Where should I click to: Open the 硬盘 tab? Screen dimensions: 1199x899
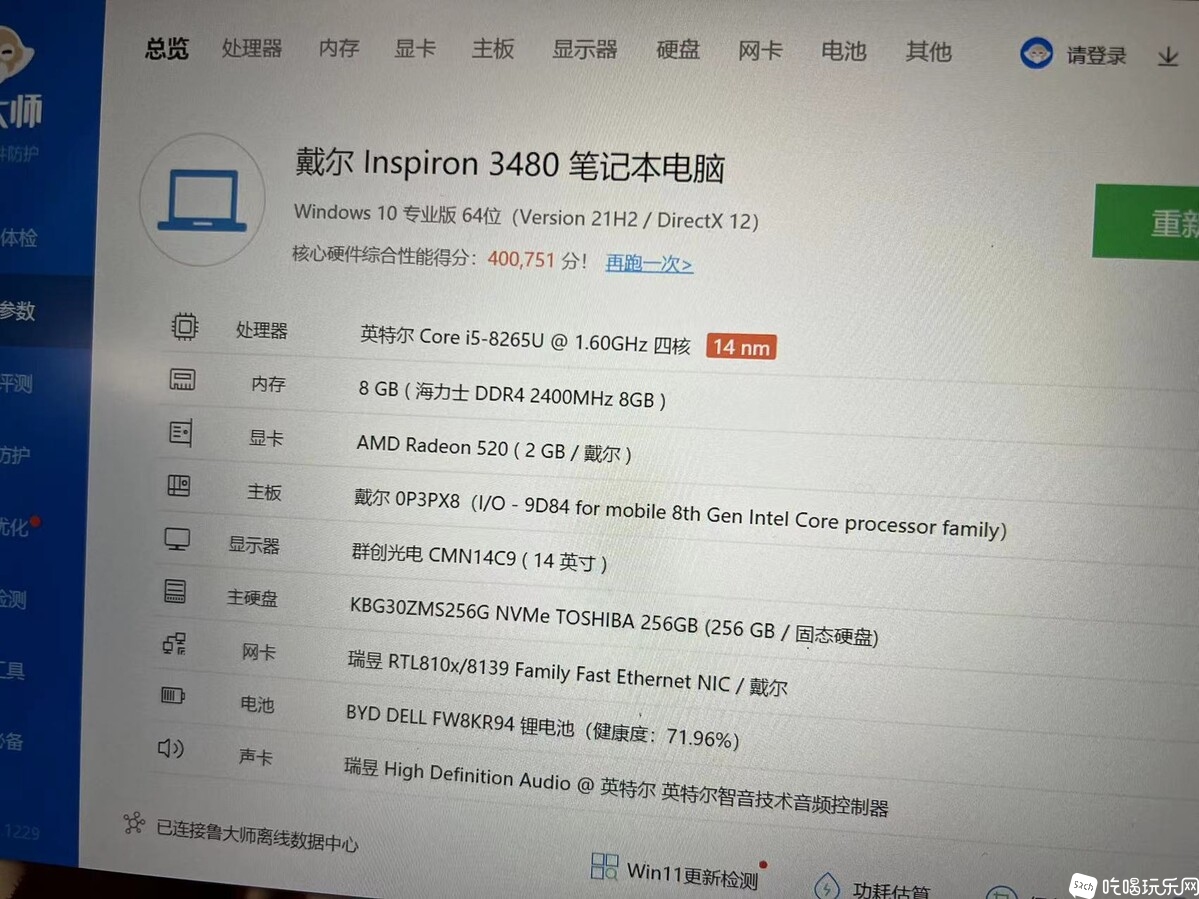[677, 50]
